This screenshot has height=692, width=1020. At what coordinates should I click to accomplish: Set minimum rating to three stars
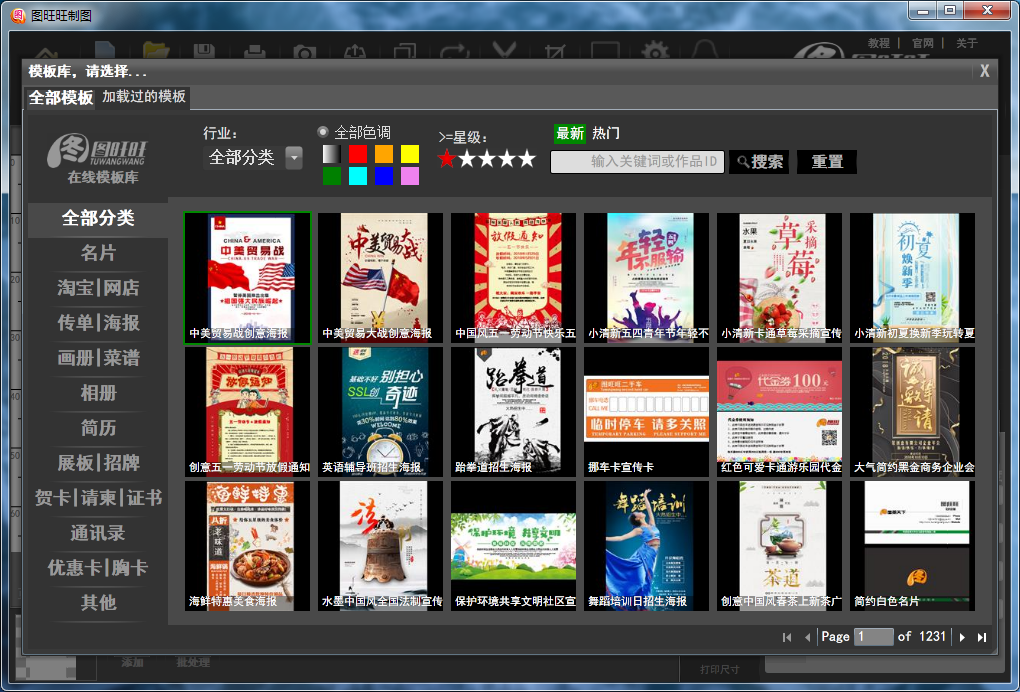pyautogui.click(x=487, y=159)
